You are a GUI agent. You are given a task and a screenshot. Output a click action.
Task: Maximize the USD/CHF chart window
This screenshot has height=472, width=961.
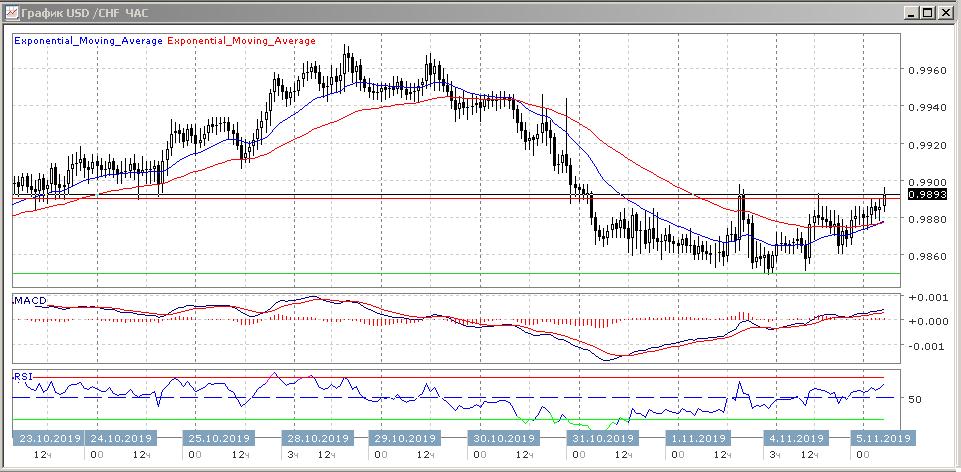pos(927,13)
